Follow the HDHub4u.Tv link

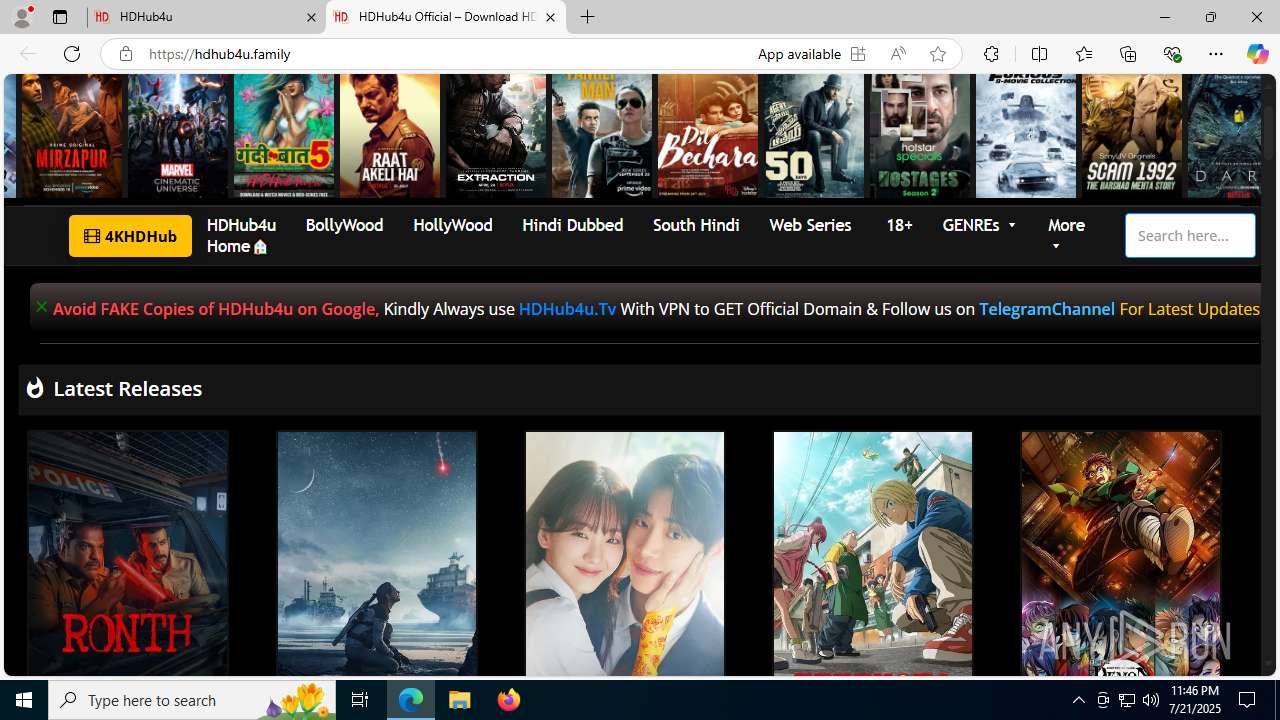(567, 309)
